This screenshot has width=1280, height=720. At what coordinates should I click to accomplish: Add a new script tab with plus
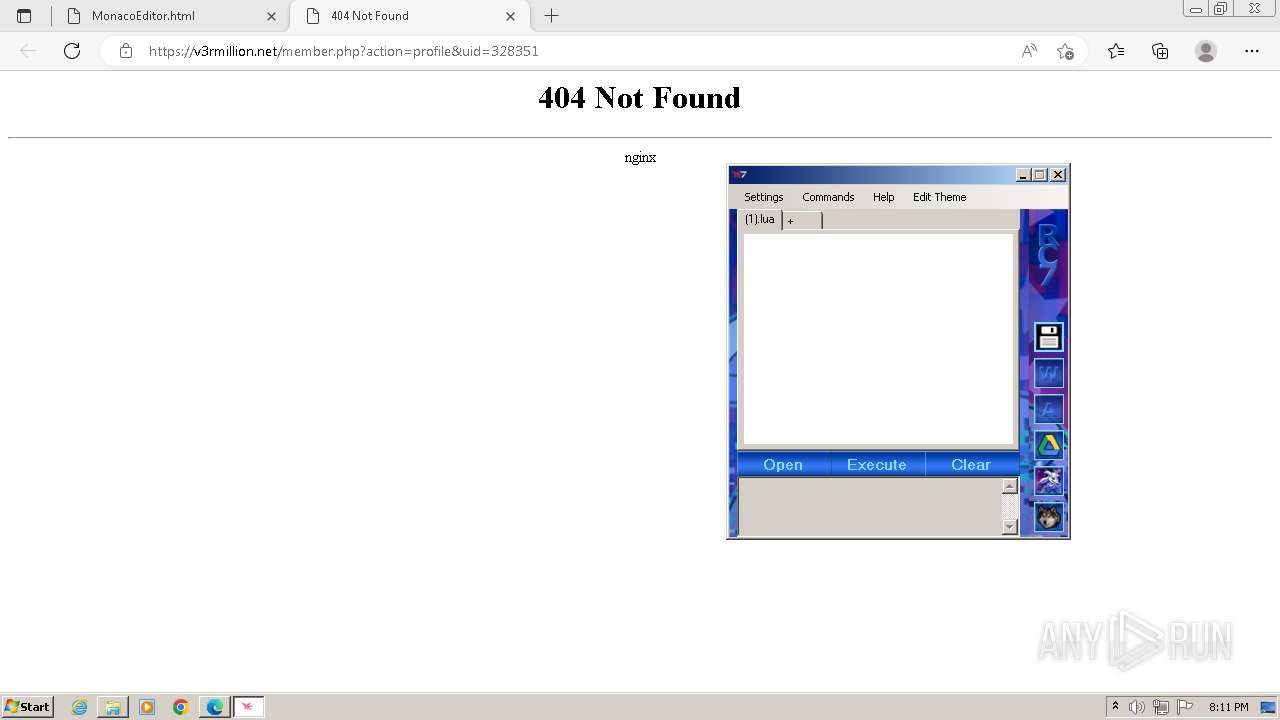[x=802, y=221]
